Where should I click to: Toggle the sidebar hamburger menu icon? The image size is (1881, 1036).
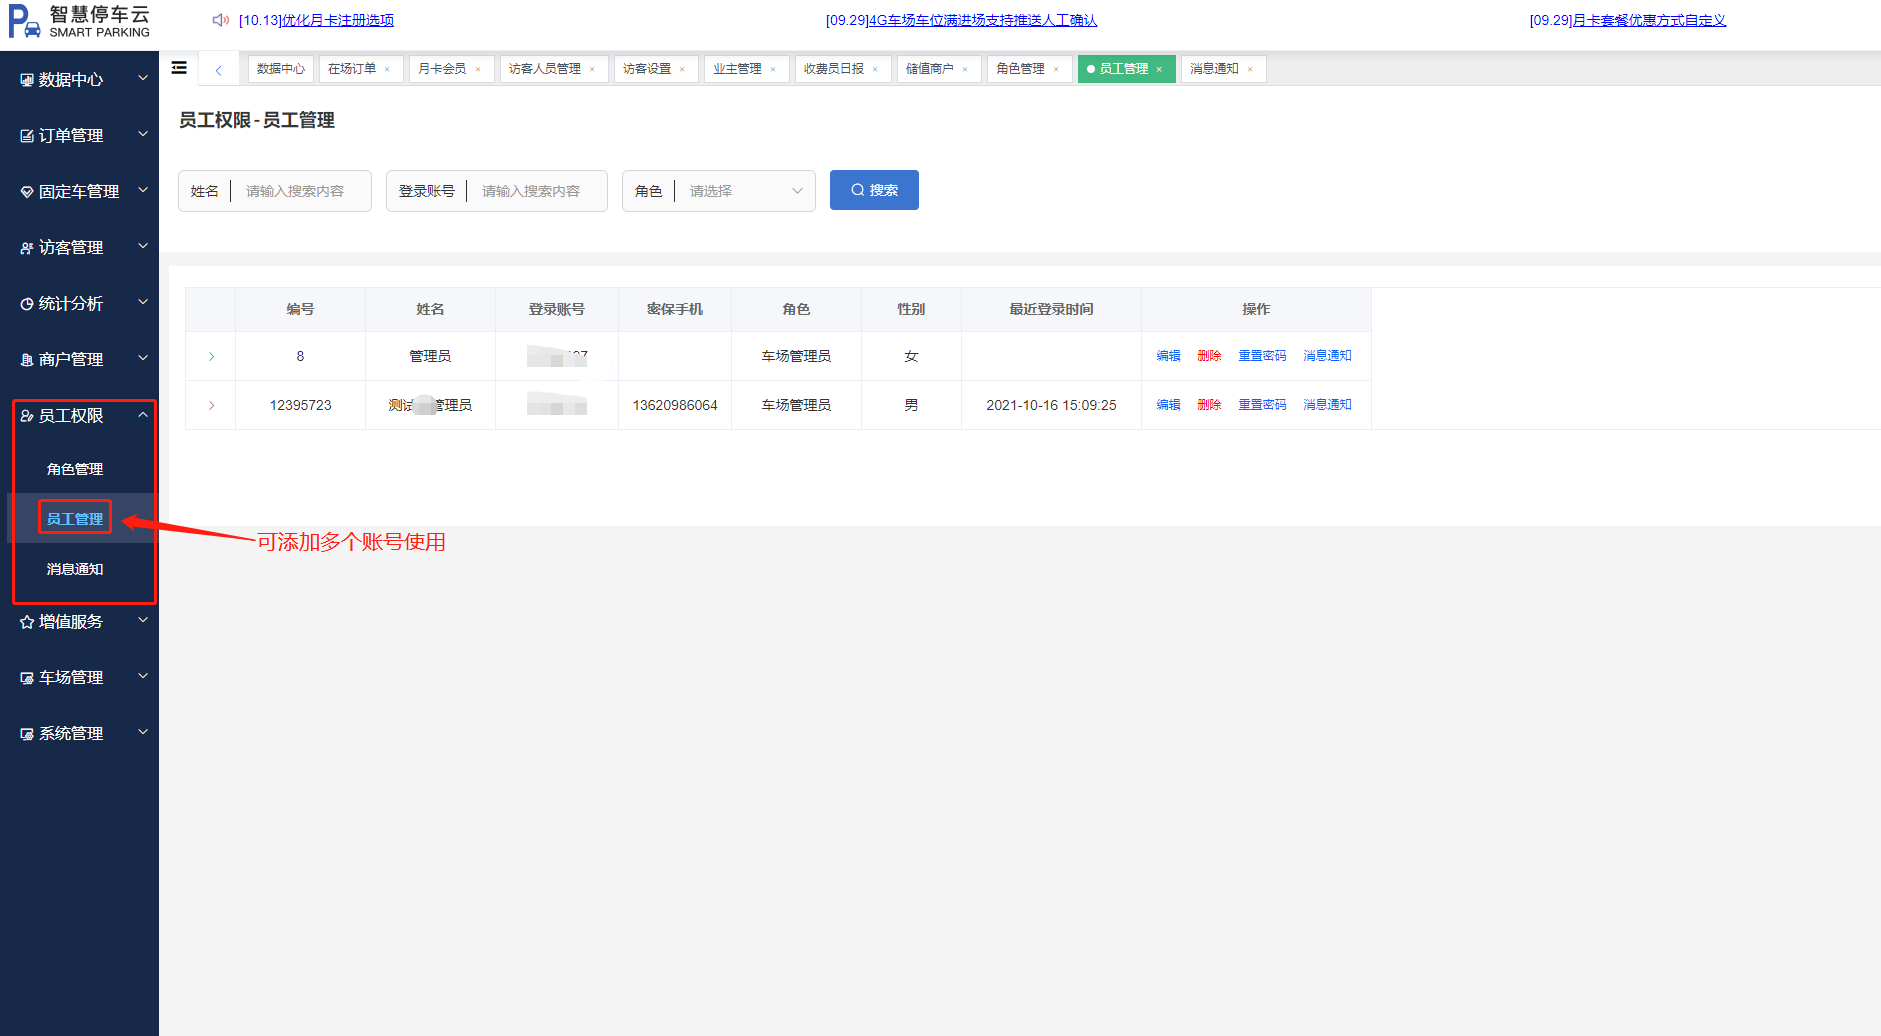point(179,68)
